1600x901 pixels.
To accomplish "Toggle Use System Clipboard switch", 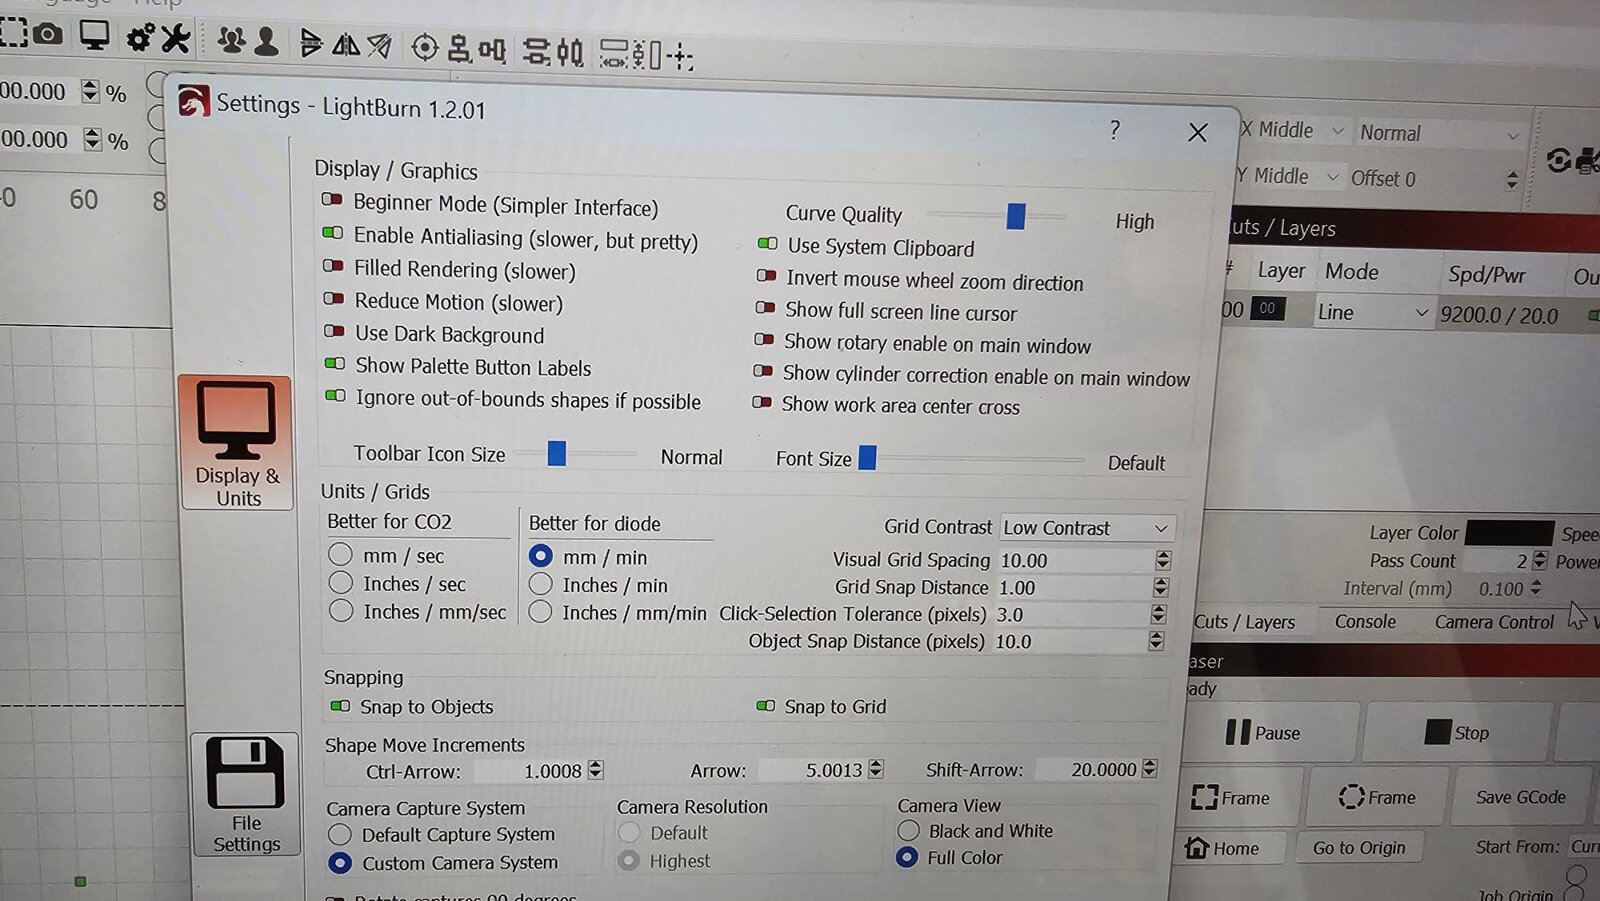I will pos(767,243).
